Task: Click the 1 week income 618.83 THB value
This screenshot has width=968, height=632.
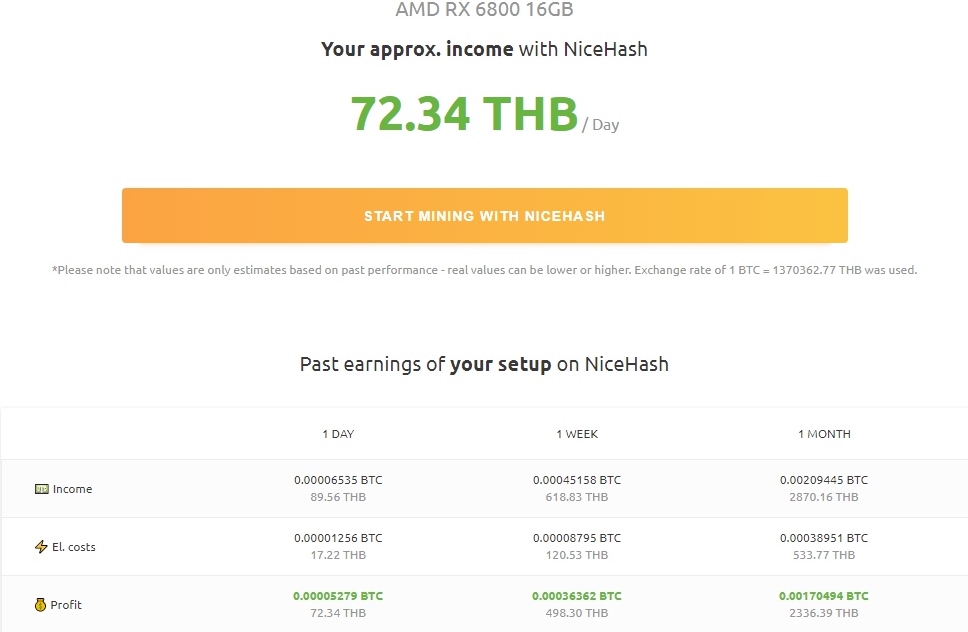Action: point(577,497)
